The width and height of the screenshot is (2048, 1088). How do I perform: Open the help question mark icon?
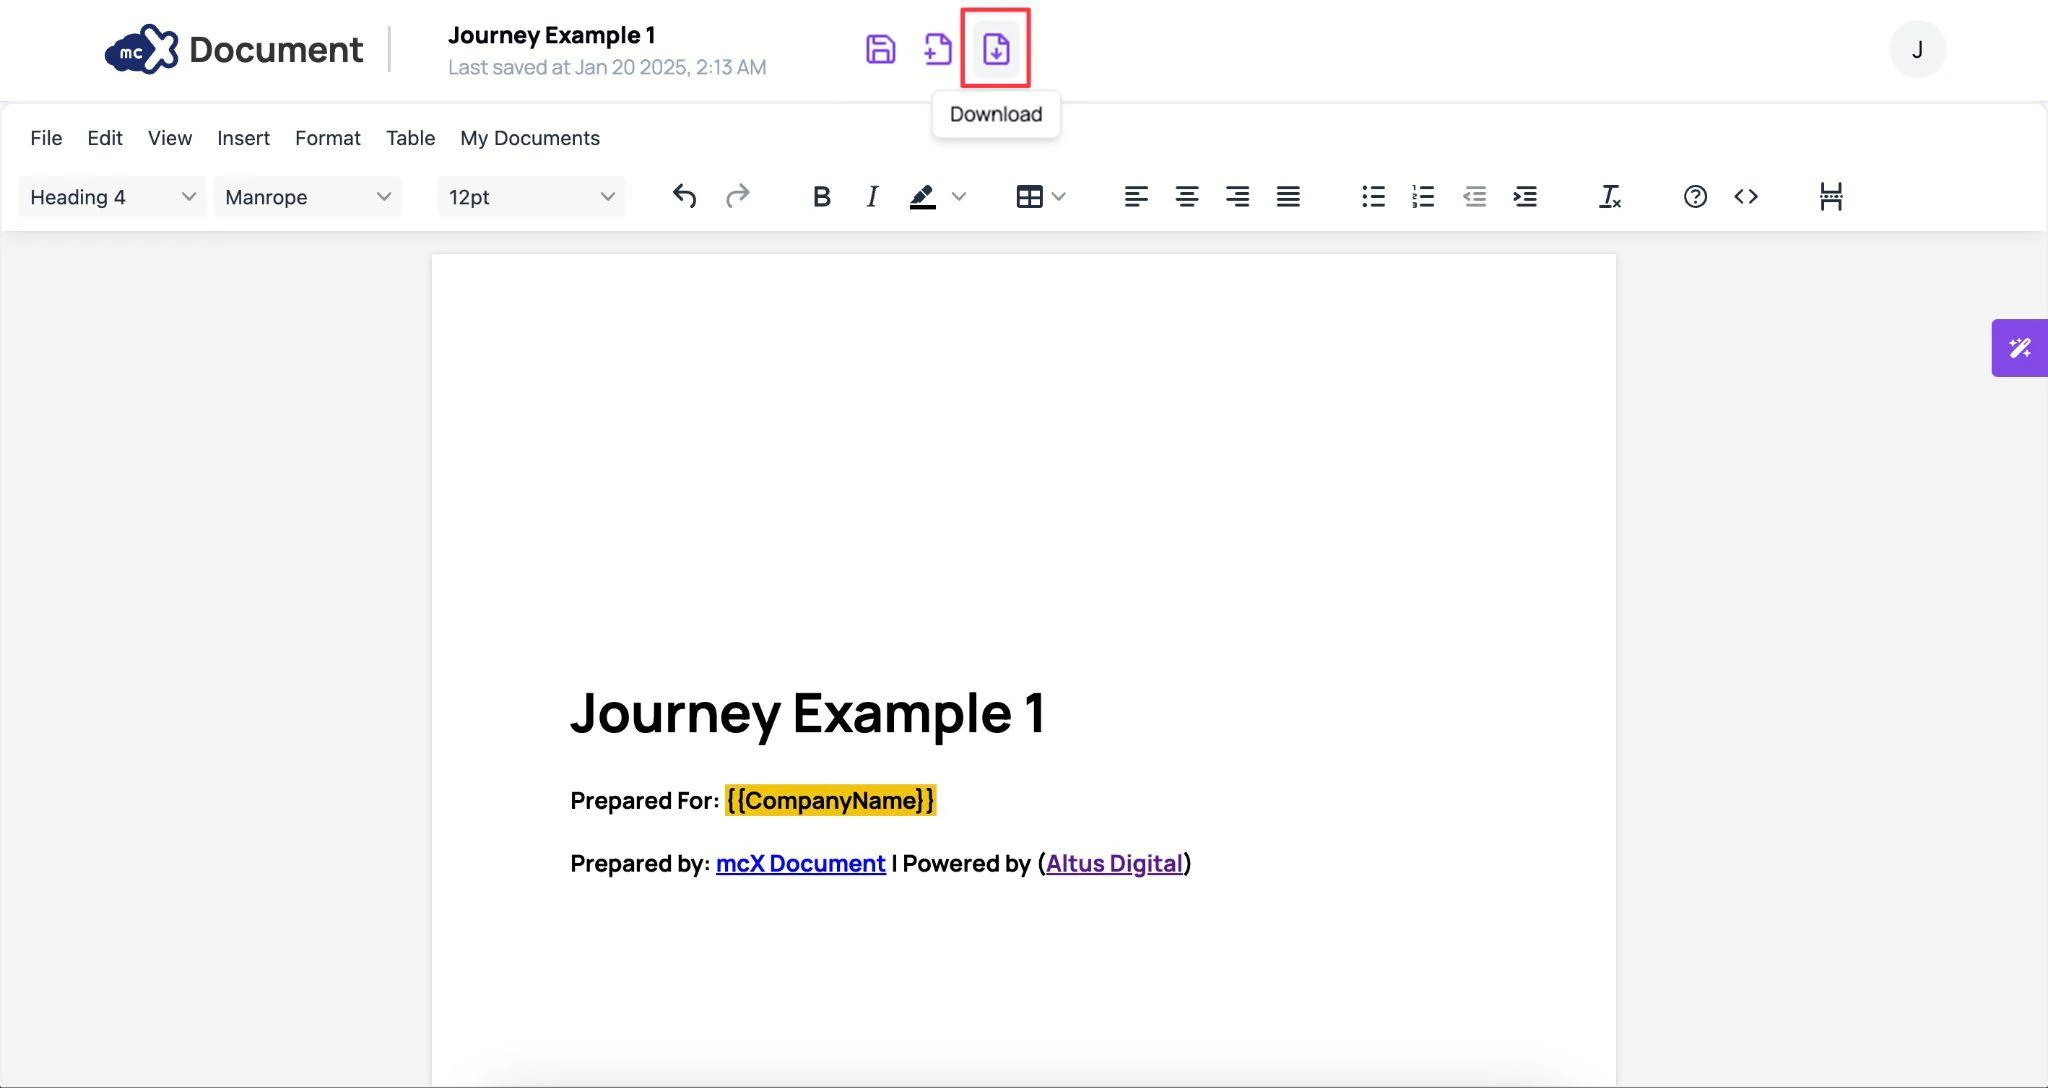pos(1695,197)
